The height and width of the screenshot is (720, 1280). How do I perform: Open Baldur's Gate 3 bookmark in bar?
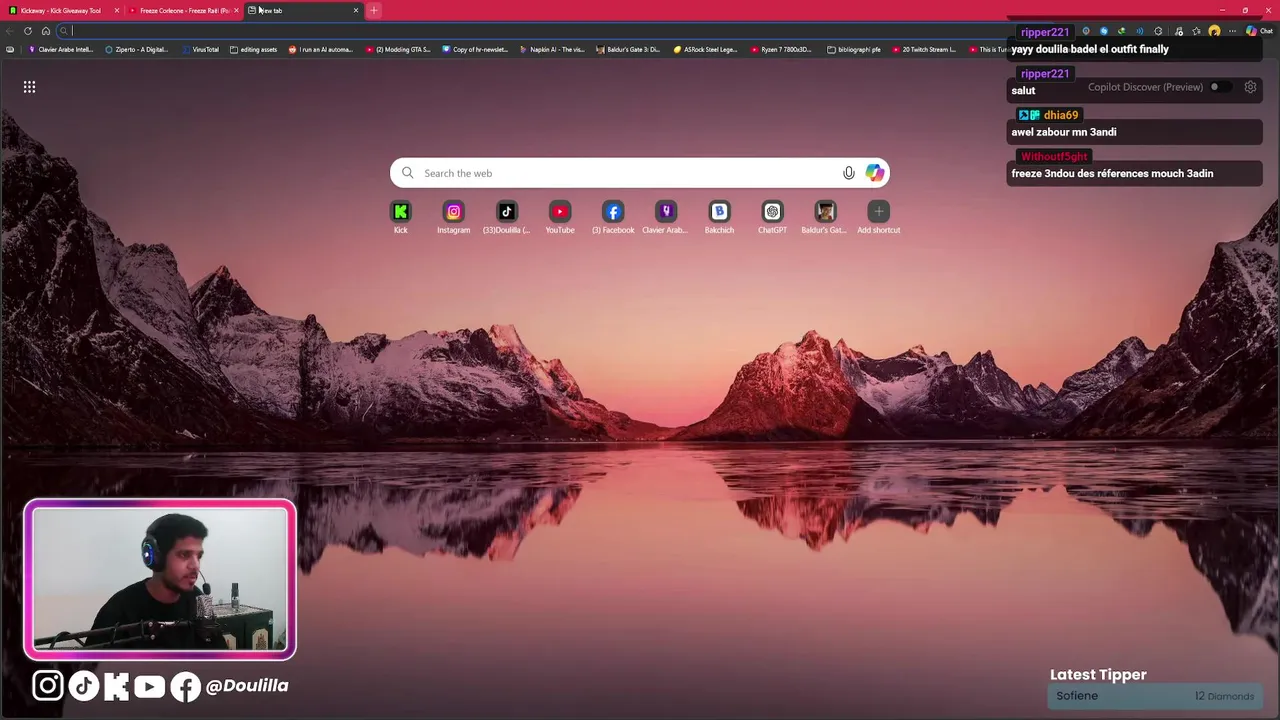pos(628,49)
